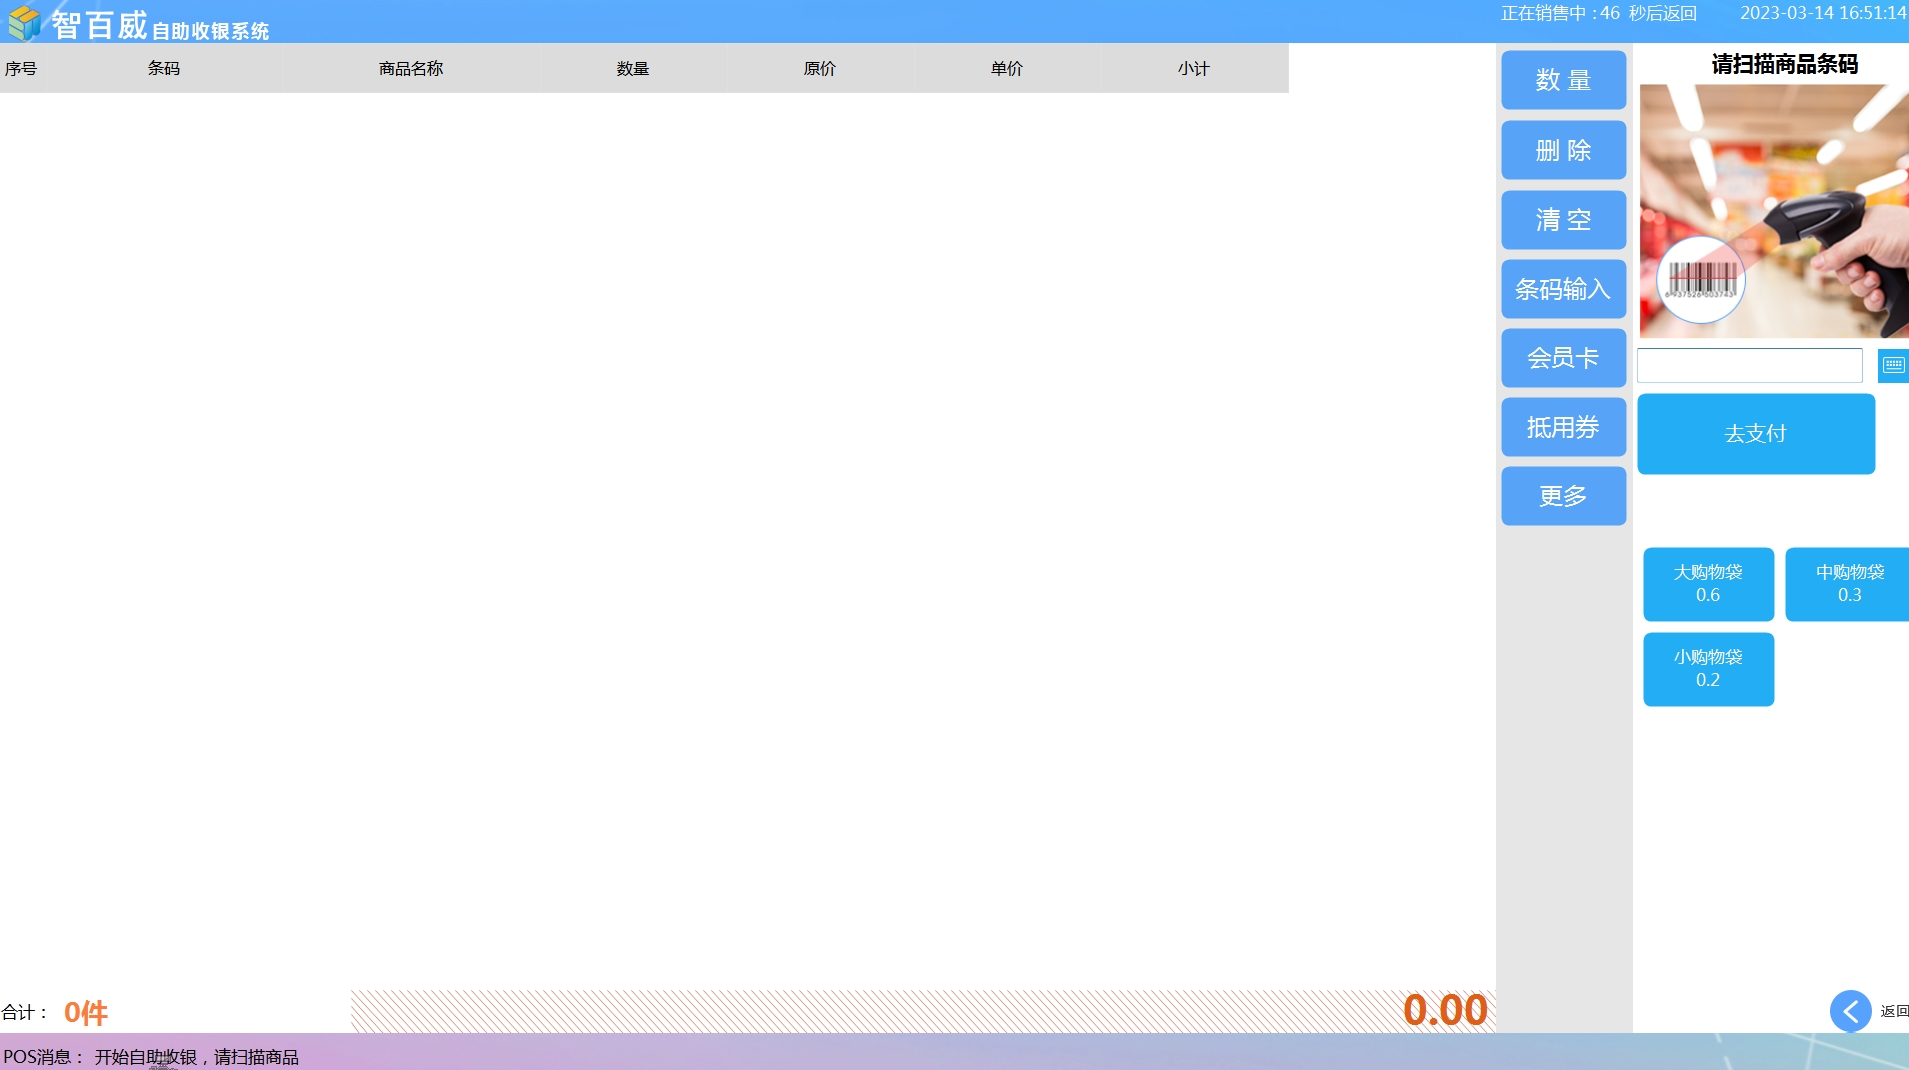The image size is (1909, 1070).
Task: Click the 商品名称 column header
Action: click(x=411, y=69)
